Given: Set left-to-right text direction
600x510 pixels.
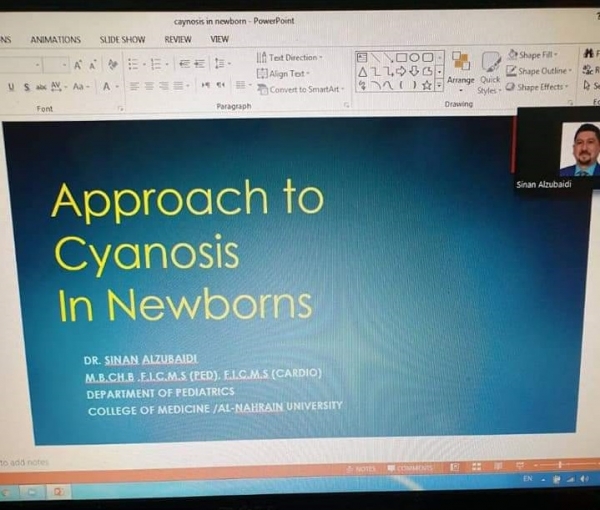Looking at the screenshot, I should [x=205, y=85].
